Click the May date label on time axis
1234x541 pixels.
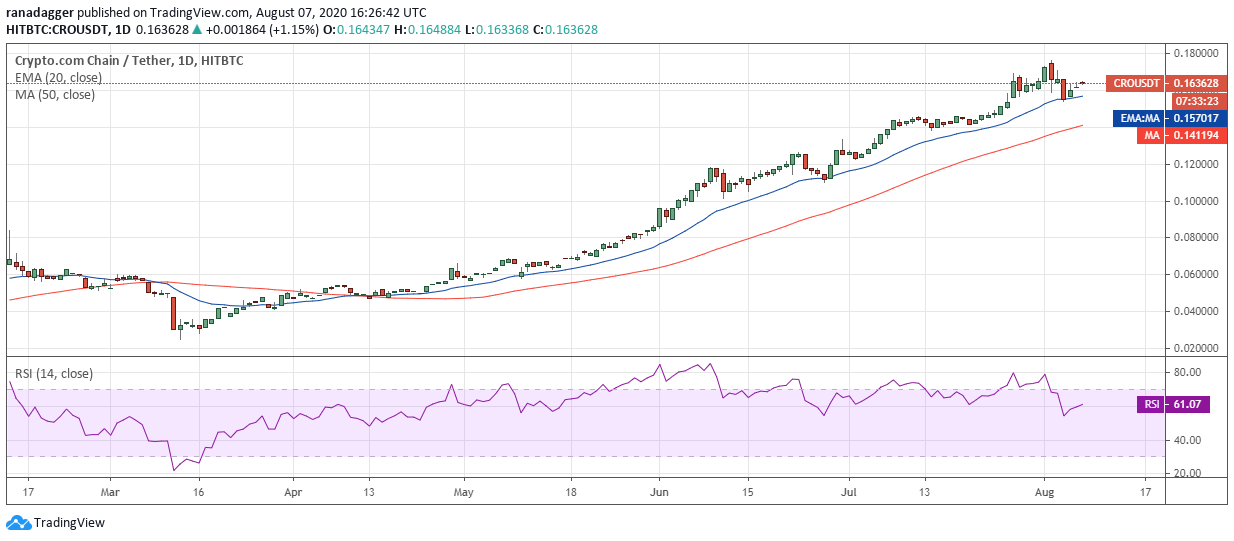(x=462, y=493)
